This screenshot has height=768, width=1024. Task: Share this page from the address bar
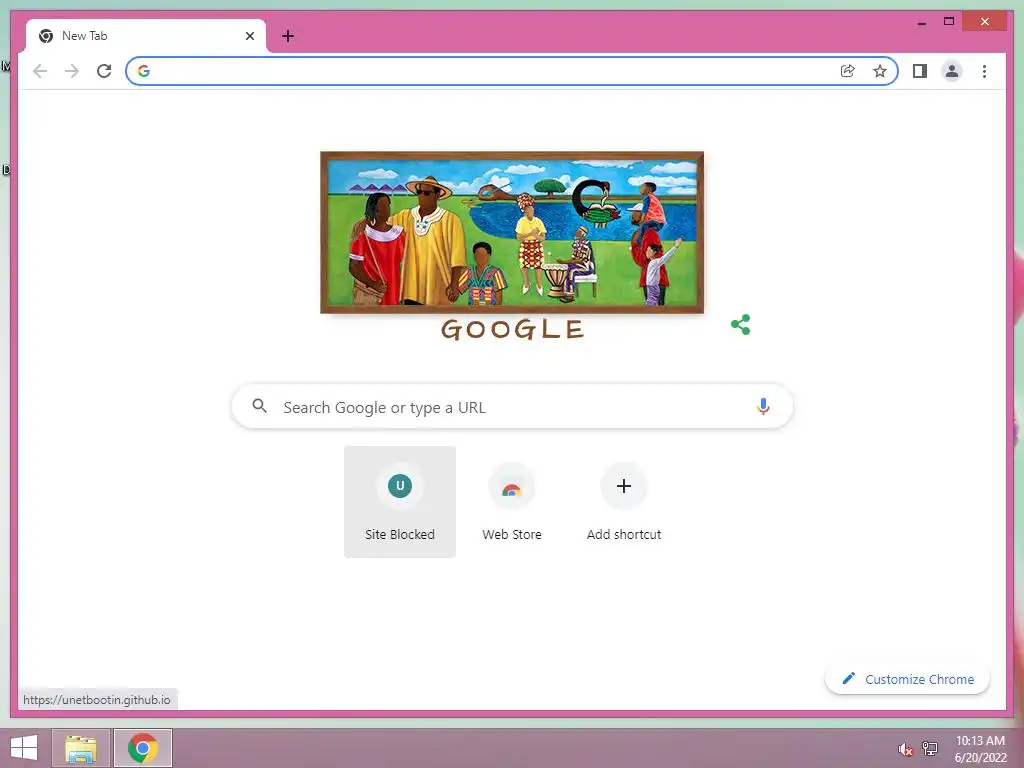coord(848,71)
